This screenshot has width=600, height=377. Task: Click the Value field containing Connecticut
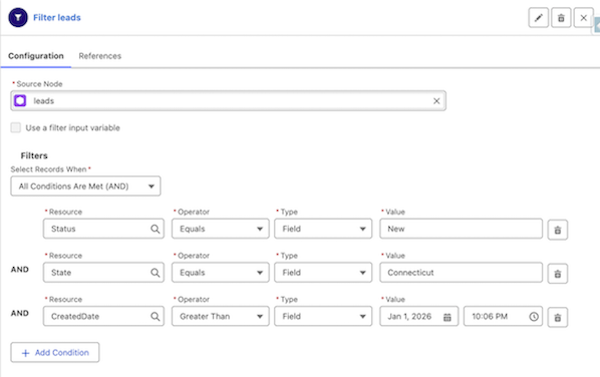pos(461,273)
